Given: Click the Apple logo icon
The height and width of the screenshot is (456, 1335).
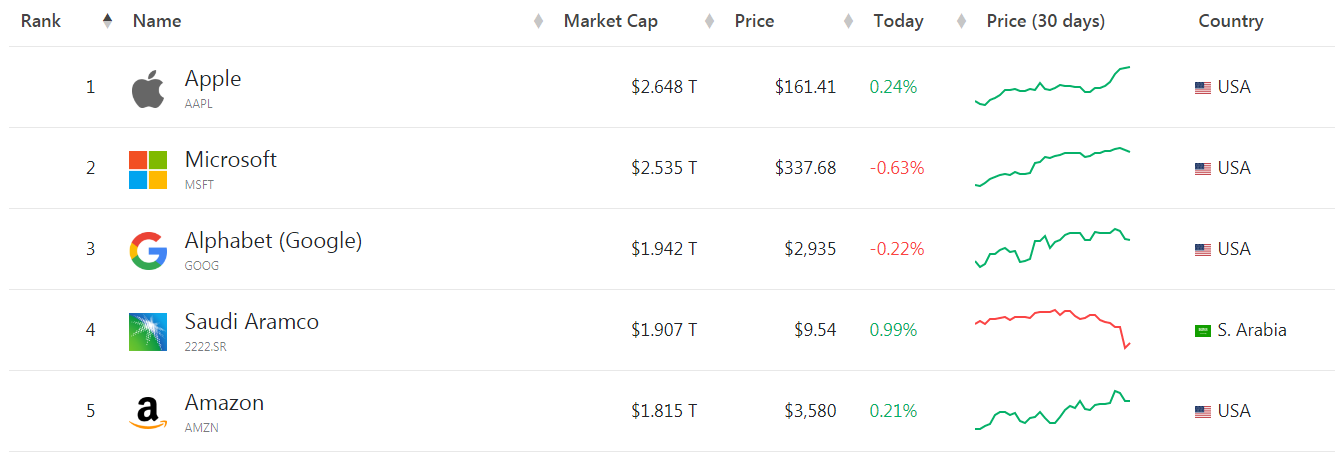Looking at the screenshot, I should click(147, 89).
